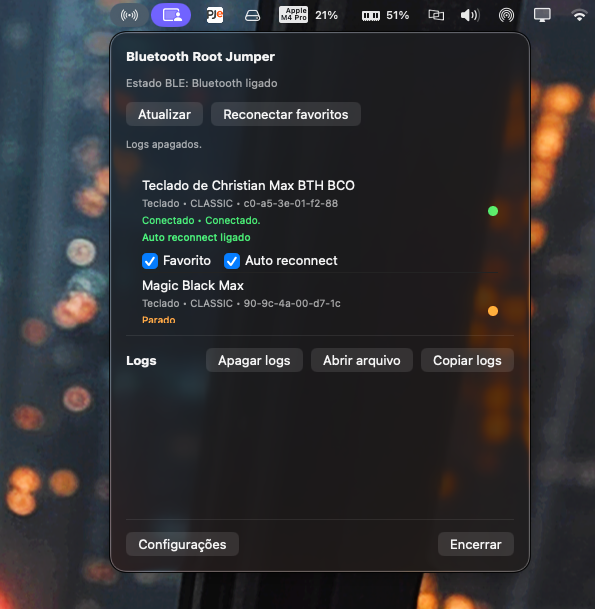Click the disk drive menu bar icon
Screen dimensions: 595x609
[252, 16]
